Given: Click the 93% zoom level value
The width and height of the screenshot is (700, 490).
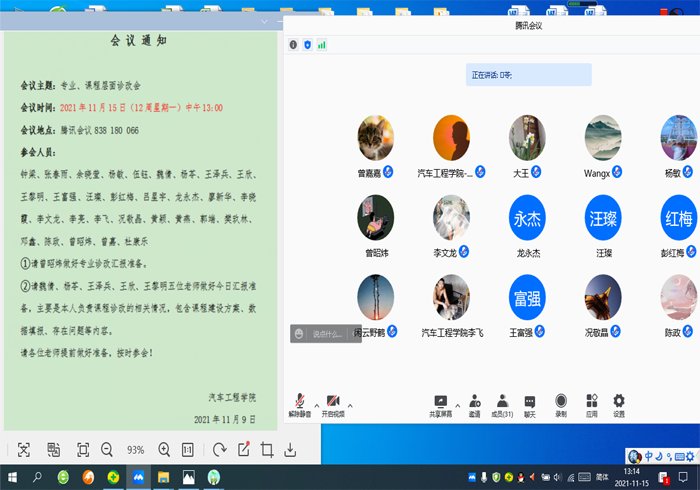Looking at the screenshot, I should point(135,450).
